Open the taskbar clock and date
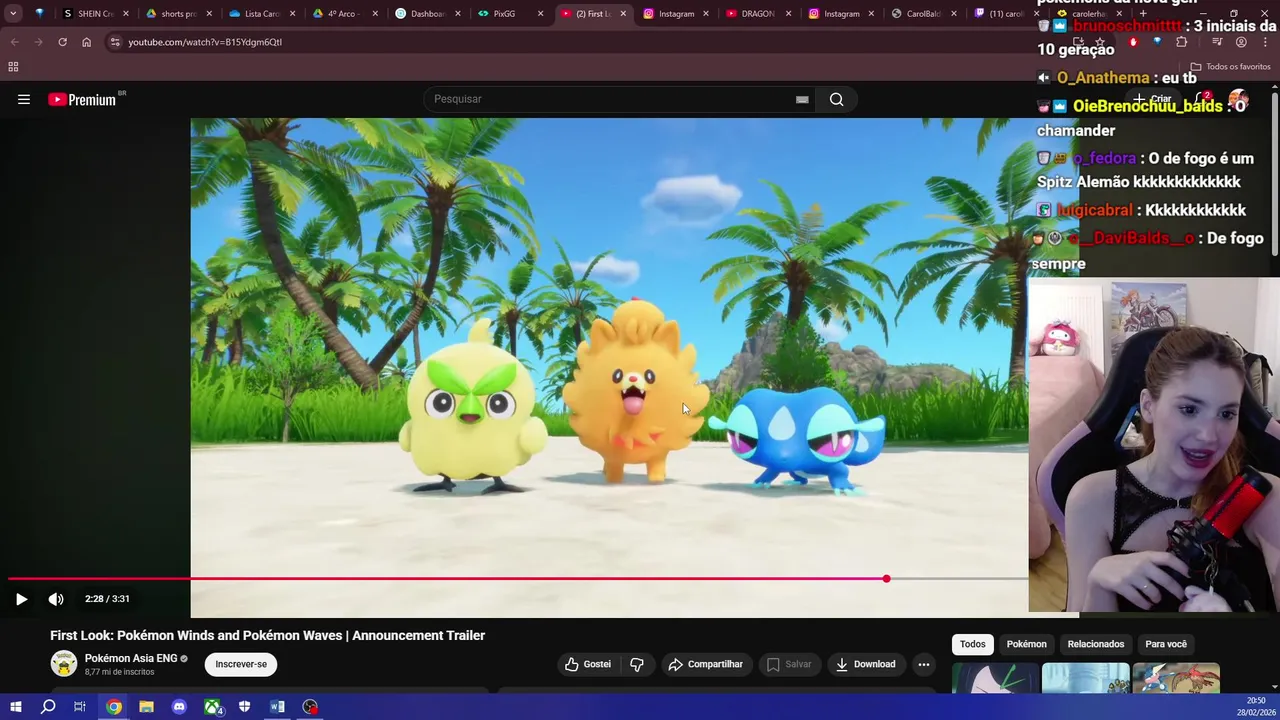 click(x=1257, y=707)
